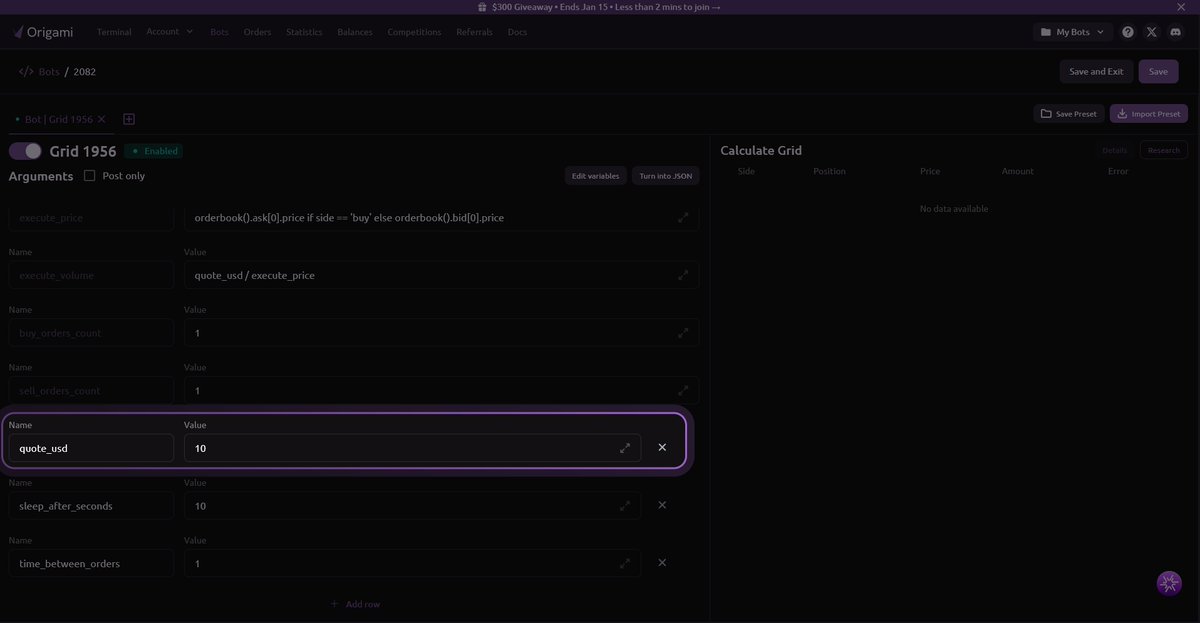Remove the quote_usd row
This screenshot has height=623, width=1200.
pos(662,448)
